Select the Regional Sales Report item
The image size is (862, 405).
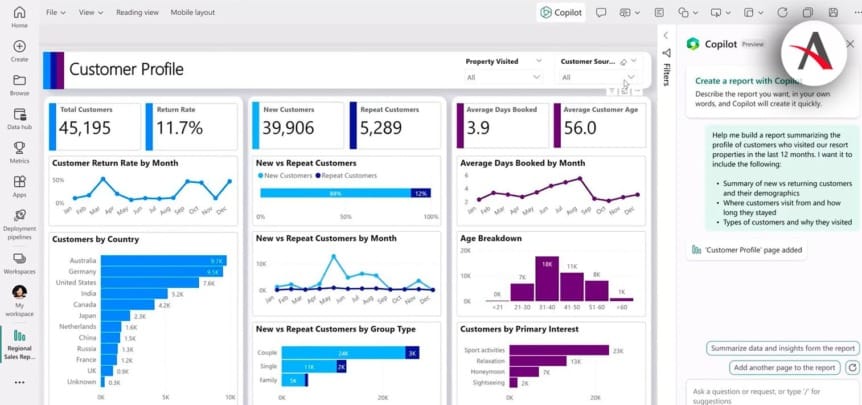point(19,345)
